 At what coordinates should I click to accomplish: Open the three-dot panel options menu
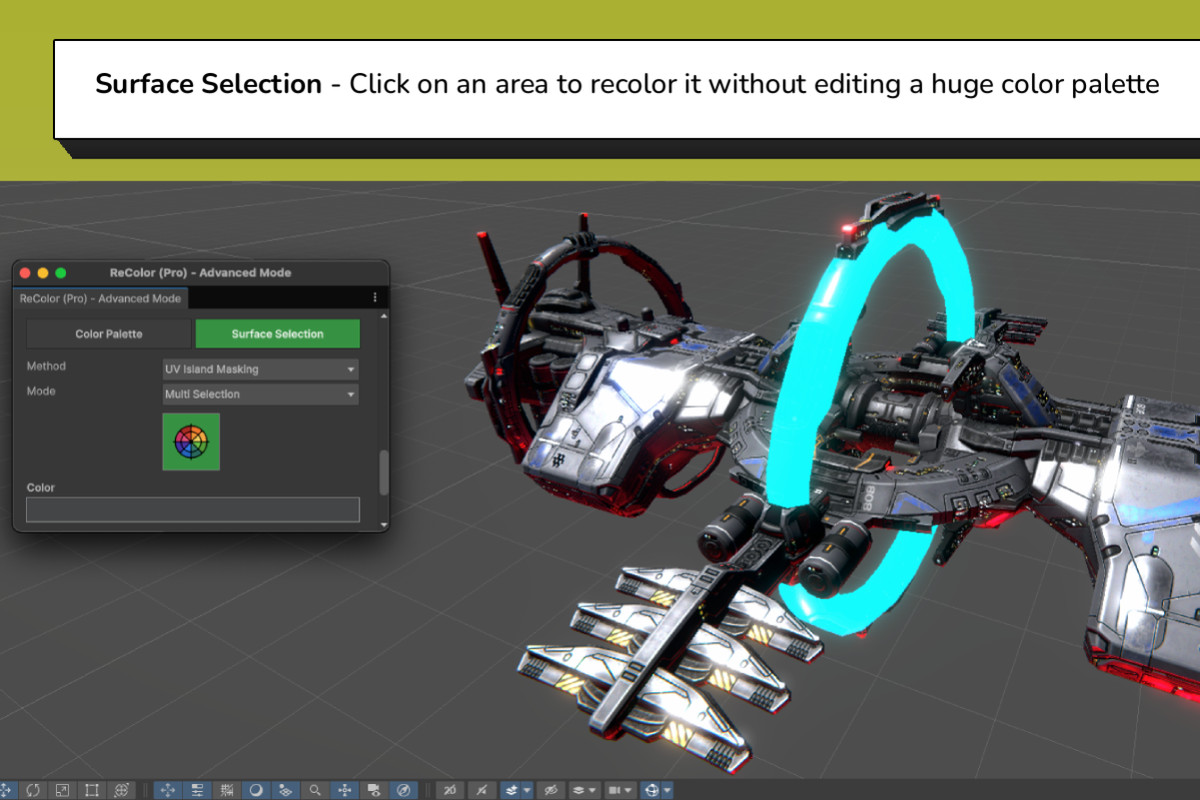[x=375, y=298]
